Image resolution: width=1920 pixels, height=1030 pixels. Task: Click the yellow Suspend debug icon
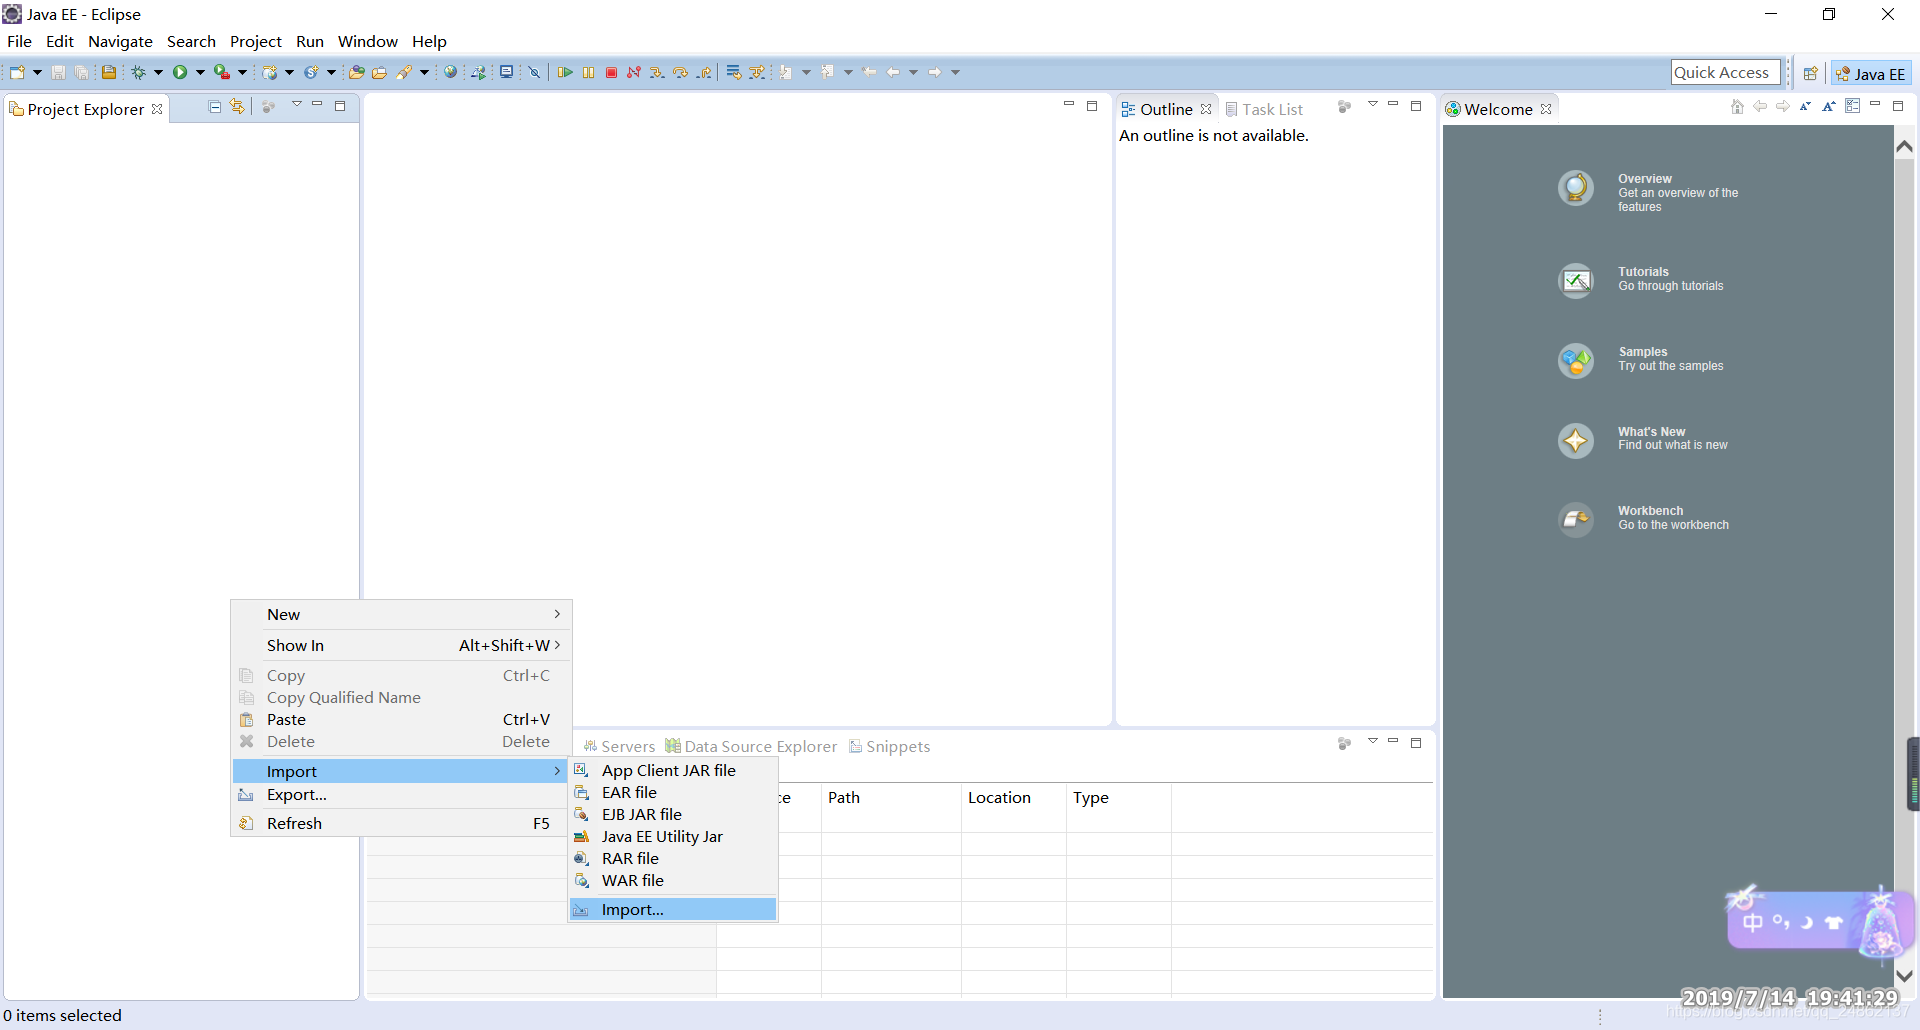(588, 72)
